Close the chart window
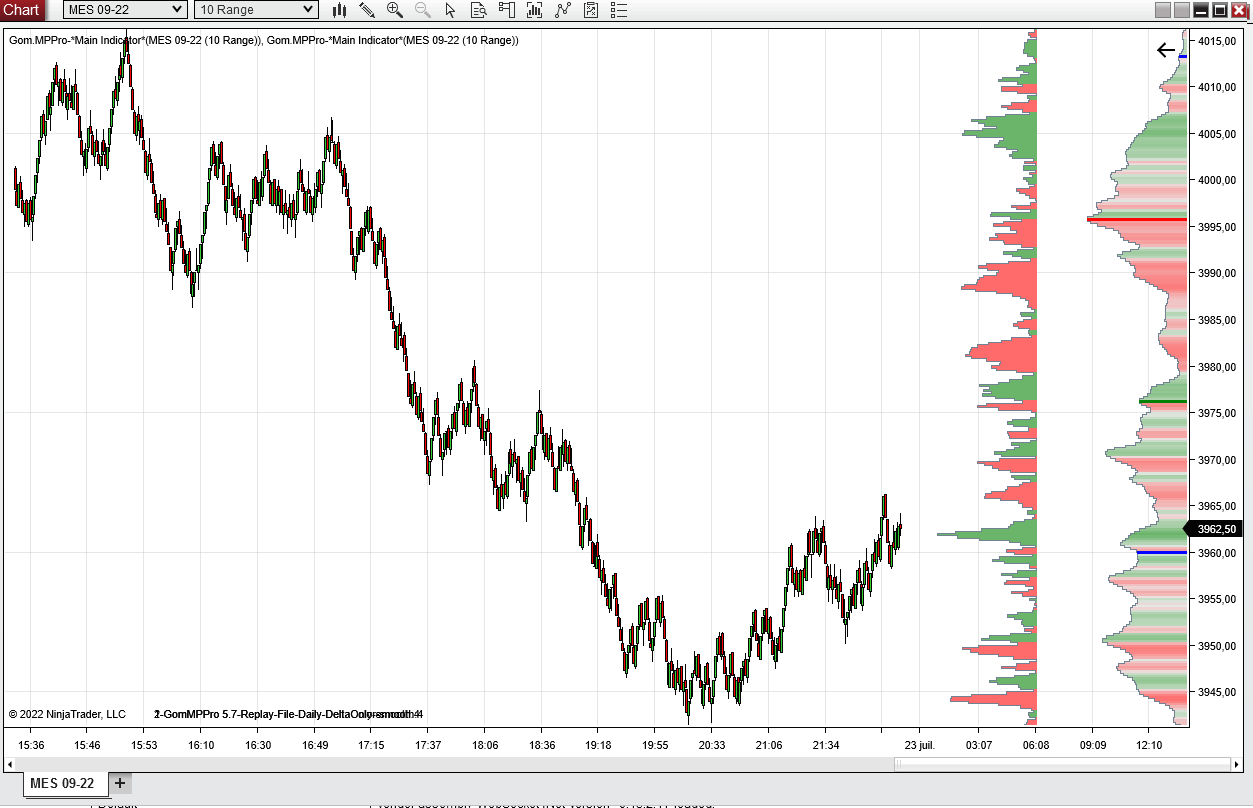This screenshot has height=808, width=1253. [x=1239, y=10]
